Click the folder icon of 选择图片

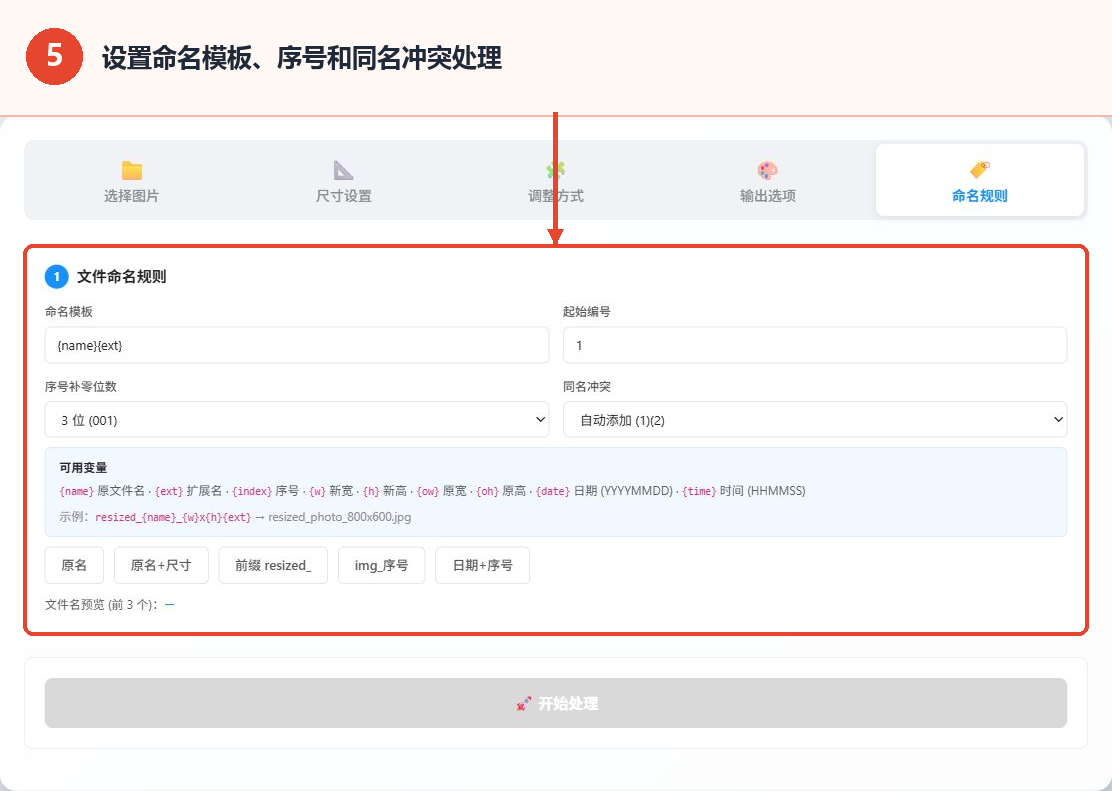(x=131, y=170)
